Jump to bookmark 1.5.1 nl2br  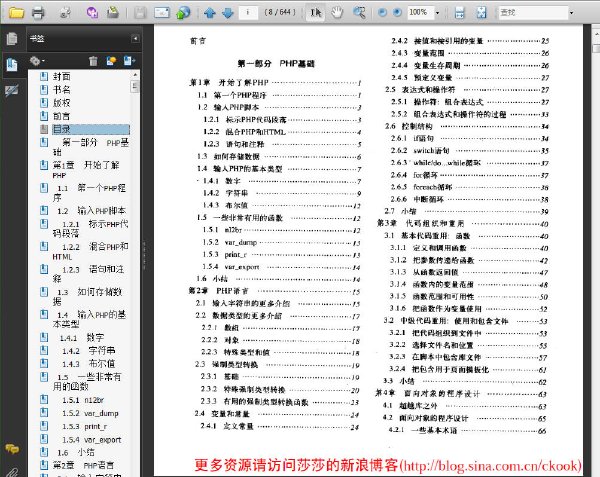(x=83, y=400)
